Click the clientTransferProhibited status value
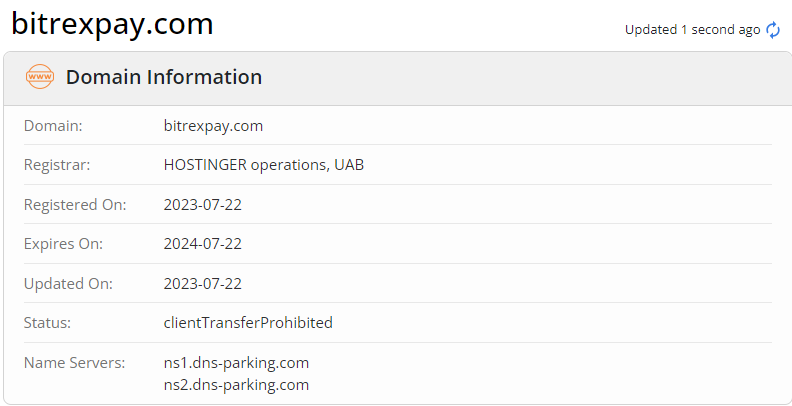This screenshot has height=406, width=792. (248, 323)
